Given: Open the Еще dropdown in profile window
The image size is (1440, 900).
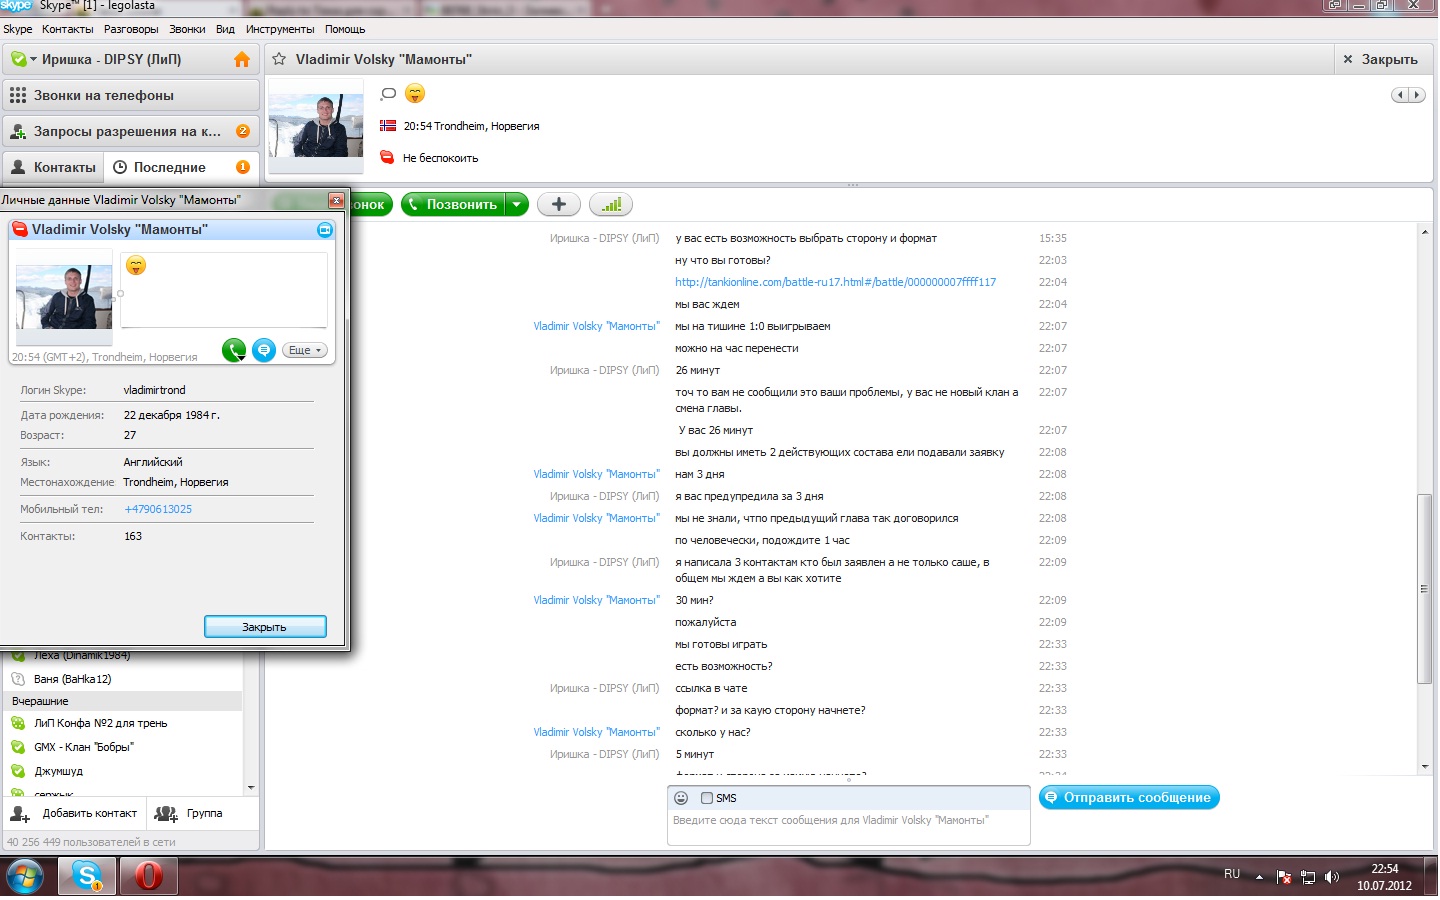Looking at the screenshot, I should [x=304, y=350].
